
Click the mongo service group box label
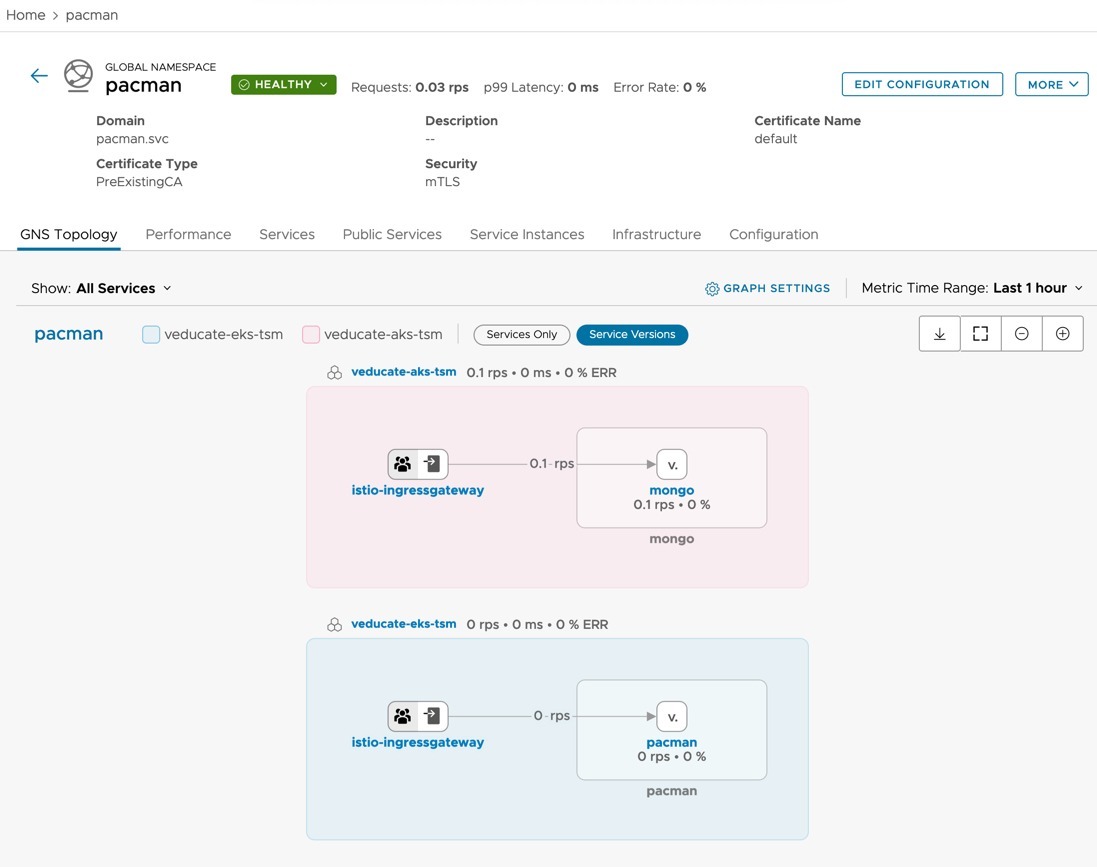pos(672,539)
